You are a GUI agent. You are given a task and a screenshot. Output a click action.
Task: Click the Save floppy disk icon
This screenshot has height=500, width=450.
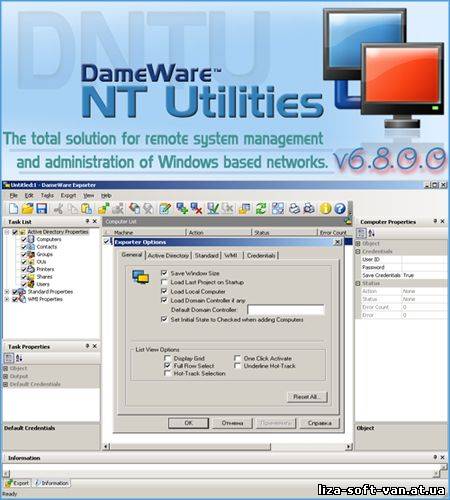pyautogui.click(x=41, y=209)
